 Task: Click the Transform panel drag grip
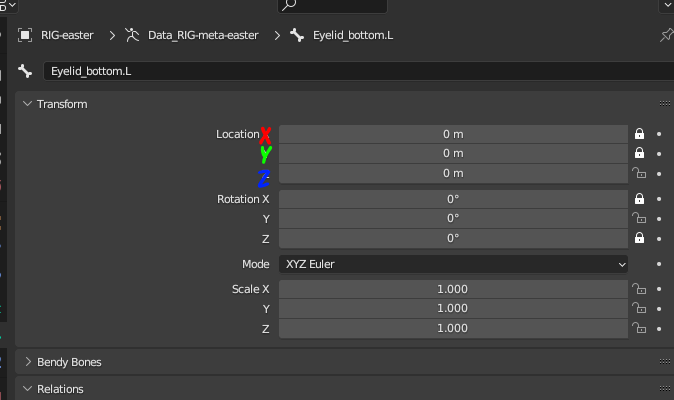coord(665,104)
